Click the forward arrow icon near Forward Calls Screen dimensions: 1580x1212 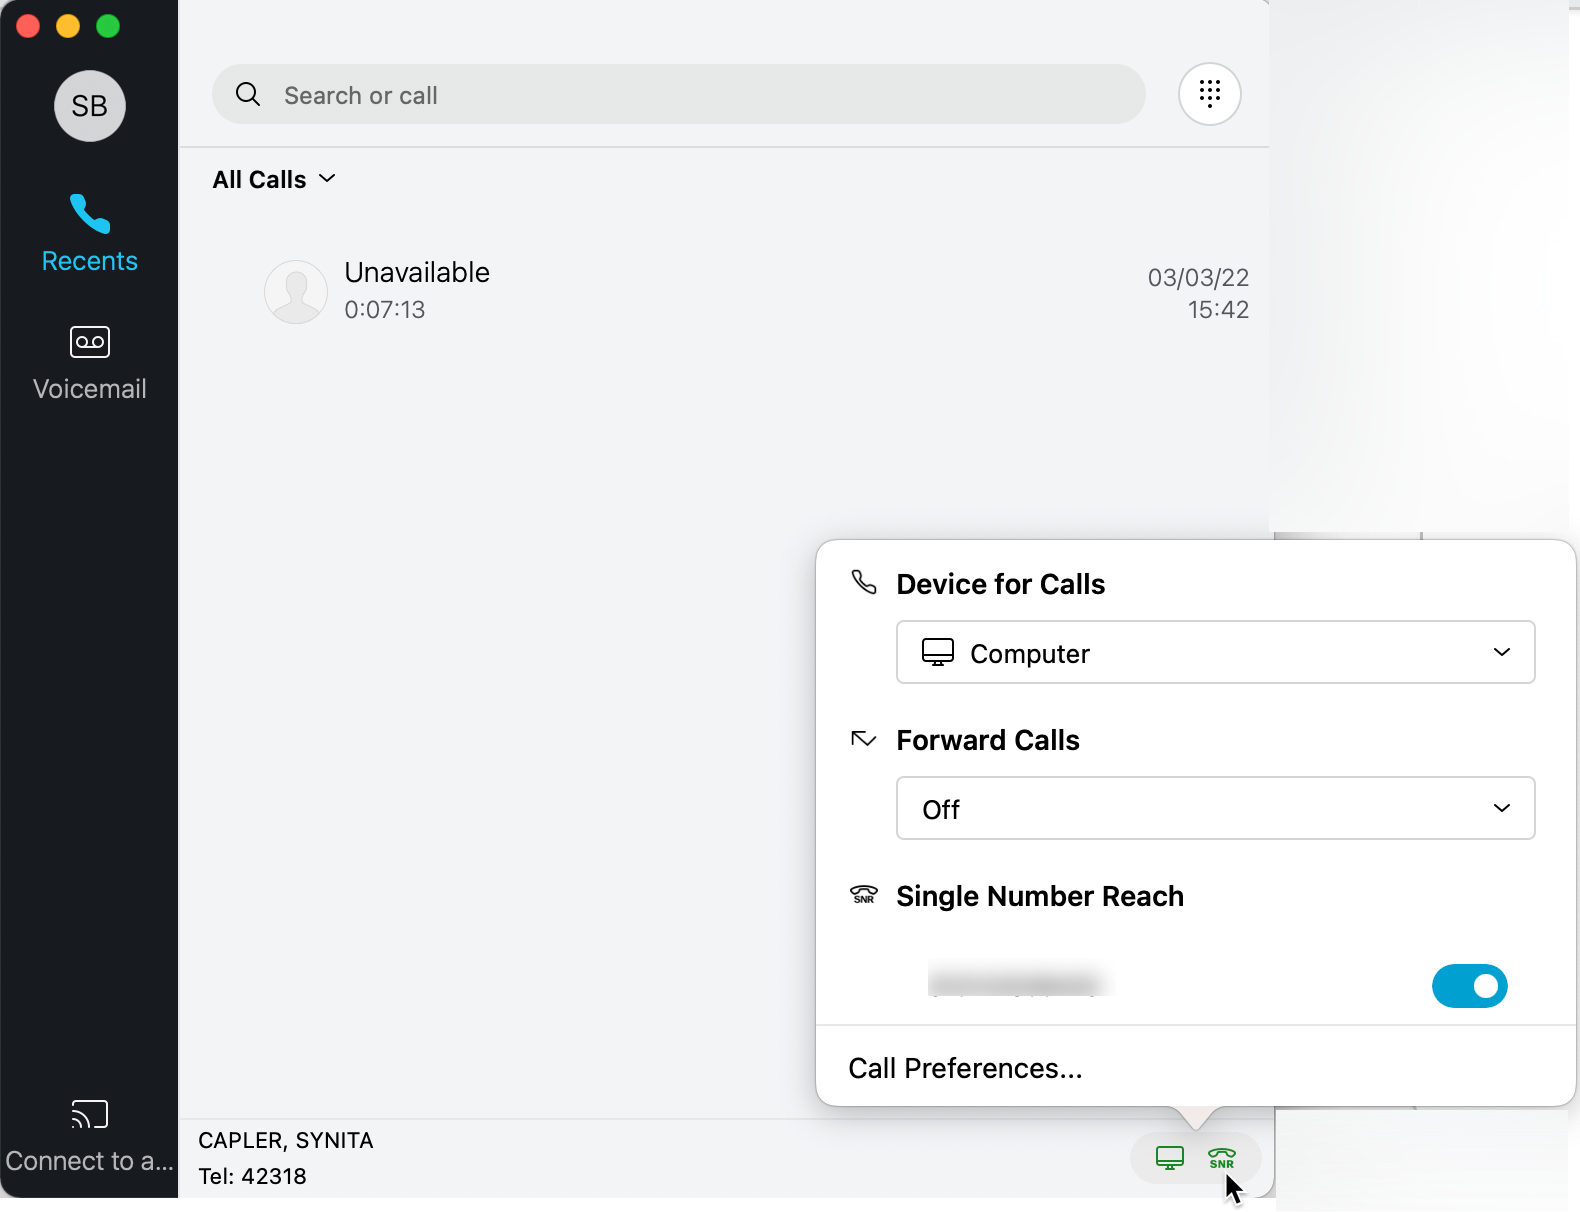click(863, 740)
